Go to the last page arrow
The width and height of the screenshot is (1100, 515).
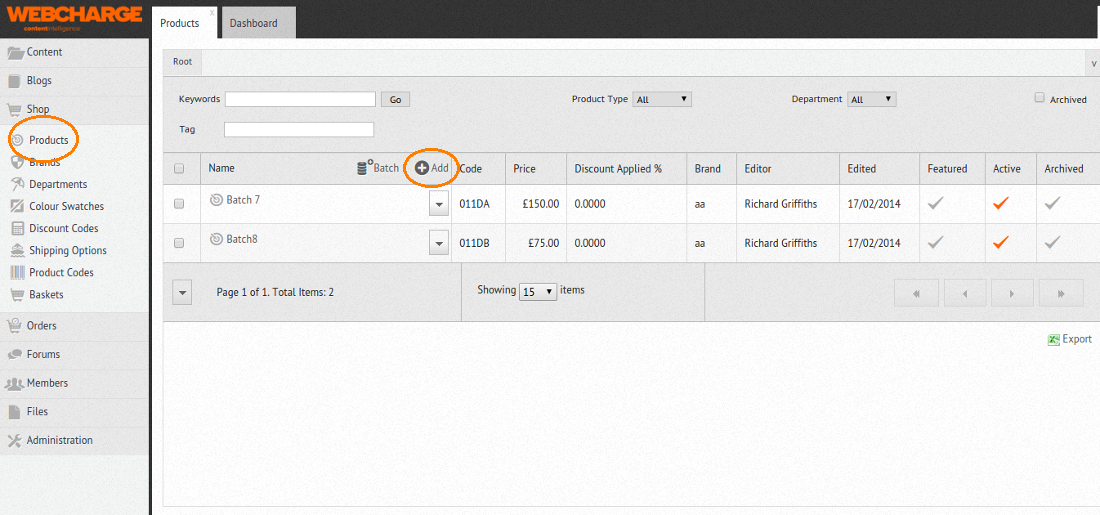1061,293
